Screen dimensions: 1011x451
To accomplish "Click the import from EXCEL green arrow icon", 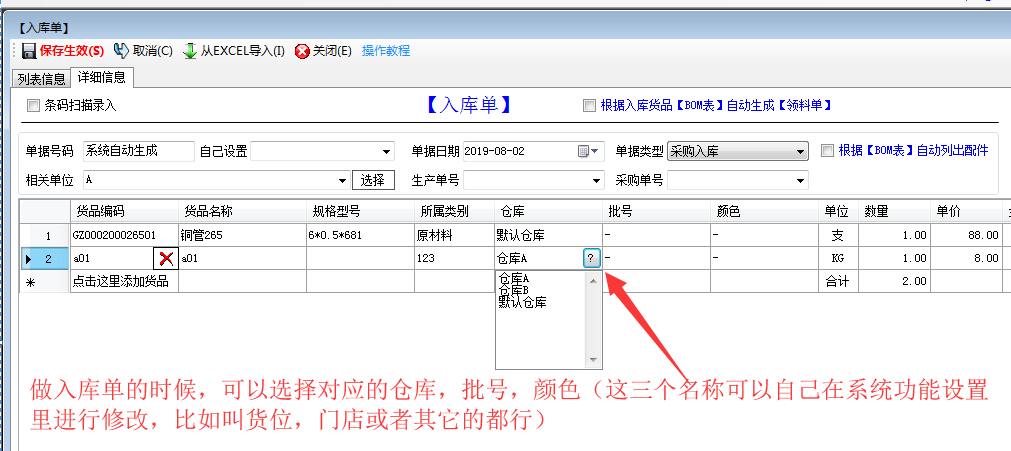I will pos(190,51).
